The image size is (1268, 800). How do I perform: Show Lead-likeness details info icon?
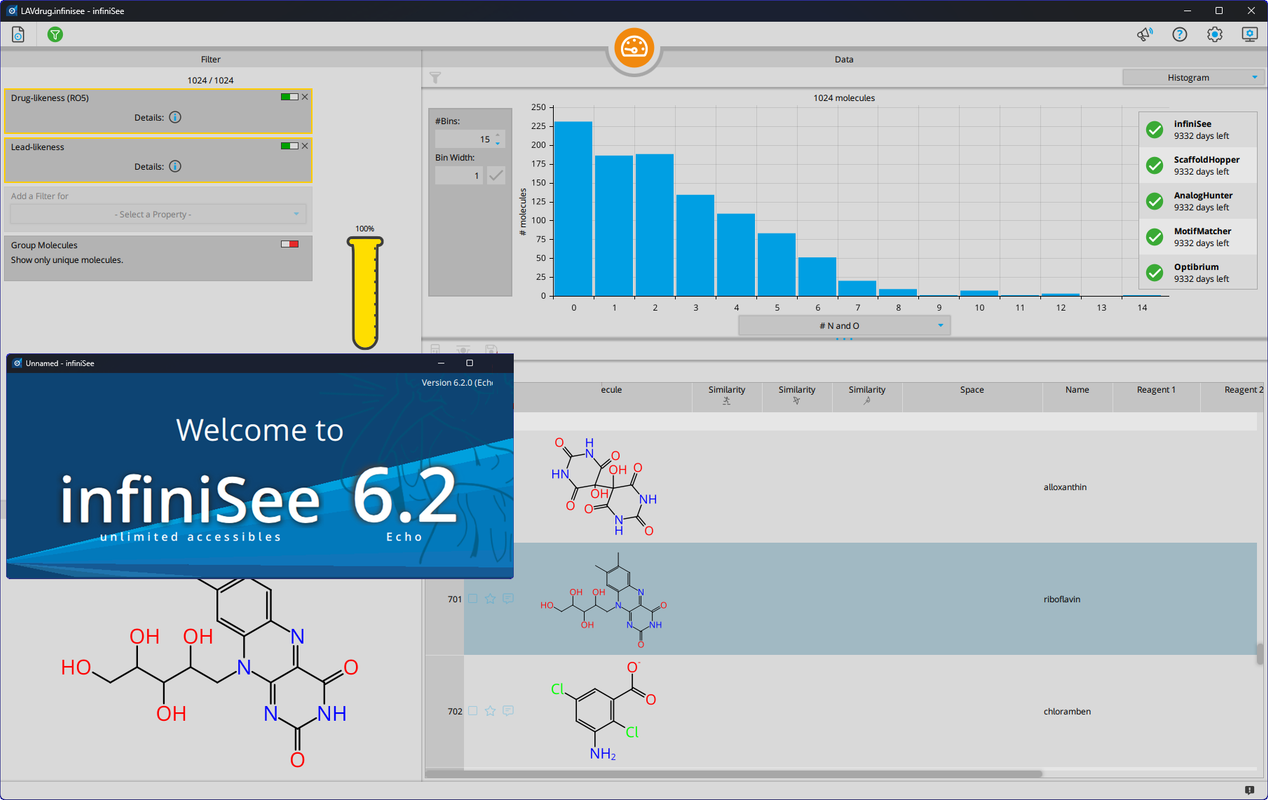point(175,167)
